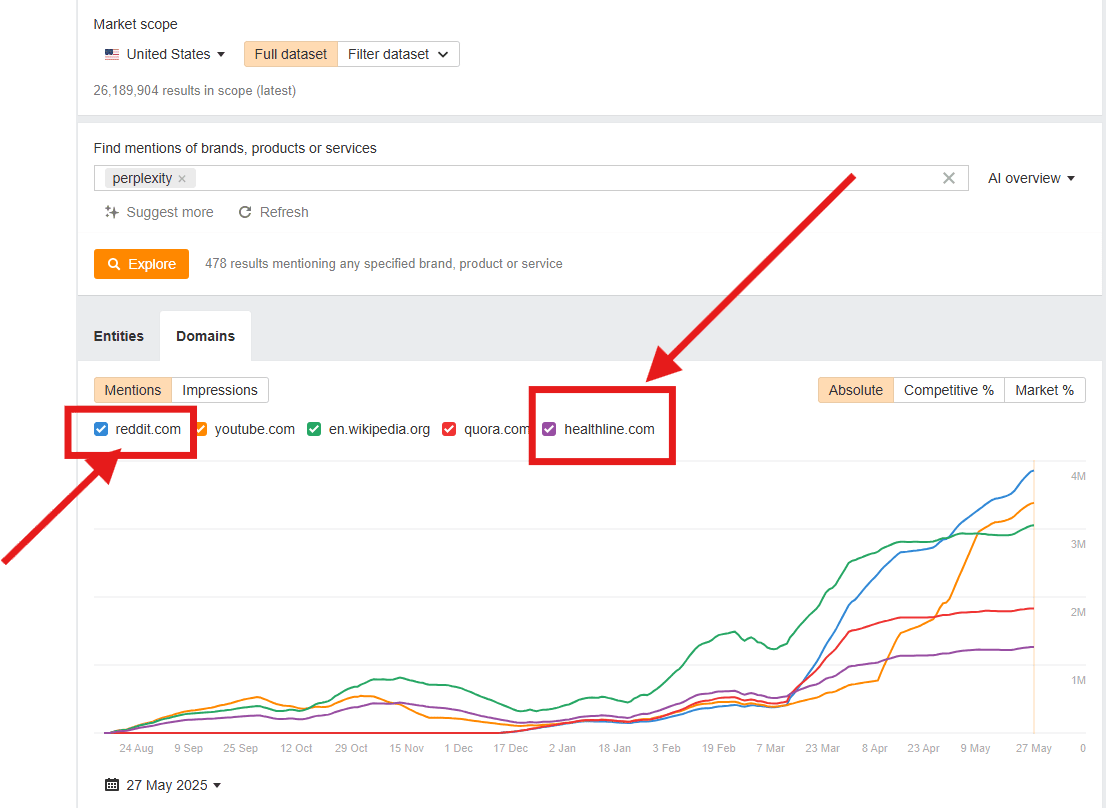Click the "29 Oct" x-axis label

click(x=351, y=748)
